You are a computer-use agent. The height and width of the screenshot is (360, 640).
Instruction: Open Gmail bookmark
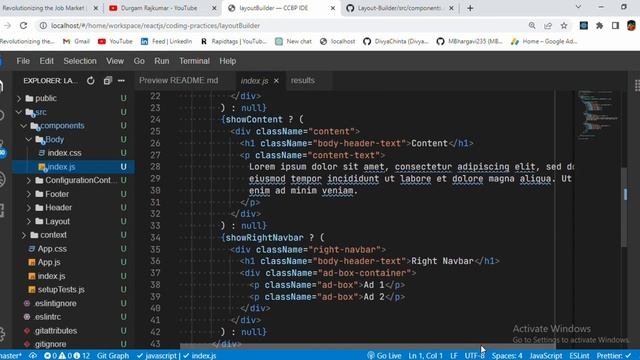[x=76, y=41]
